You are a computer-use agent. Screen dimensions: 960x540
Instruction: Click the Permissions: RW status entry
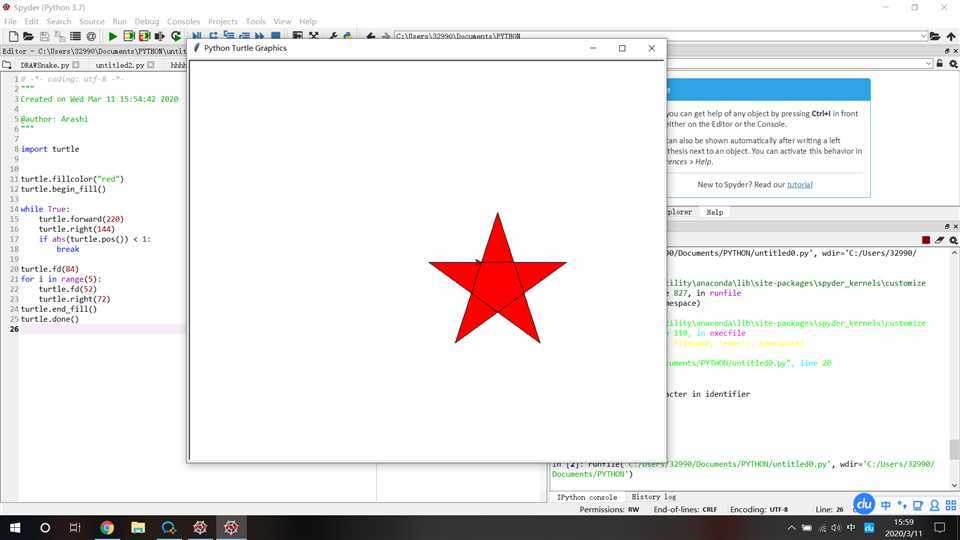[609, 509]
